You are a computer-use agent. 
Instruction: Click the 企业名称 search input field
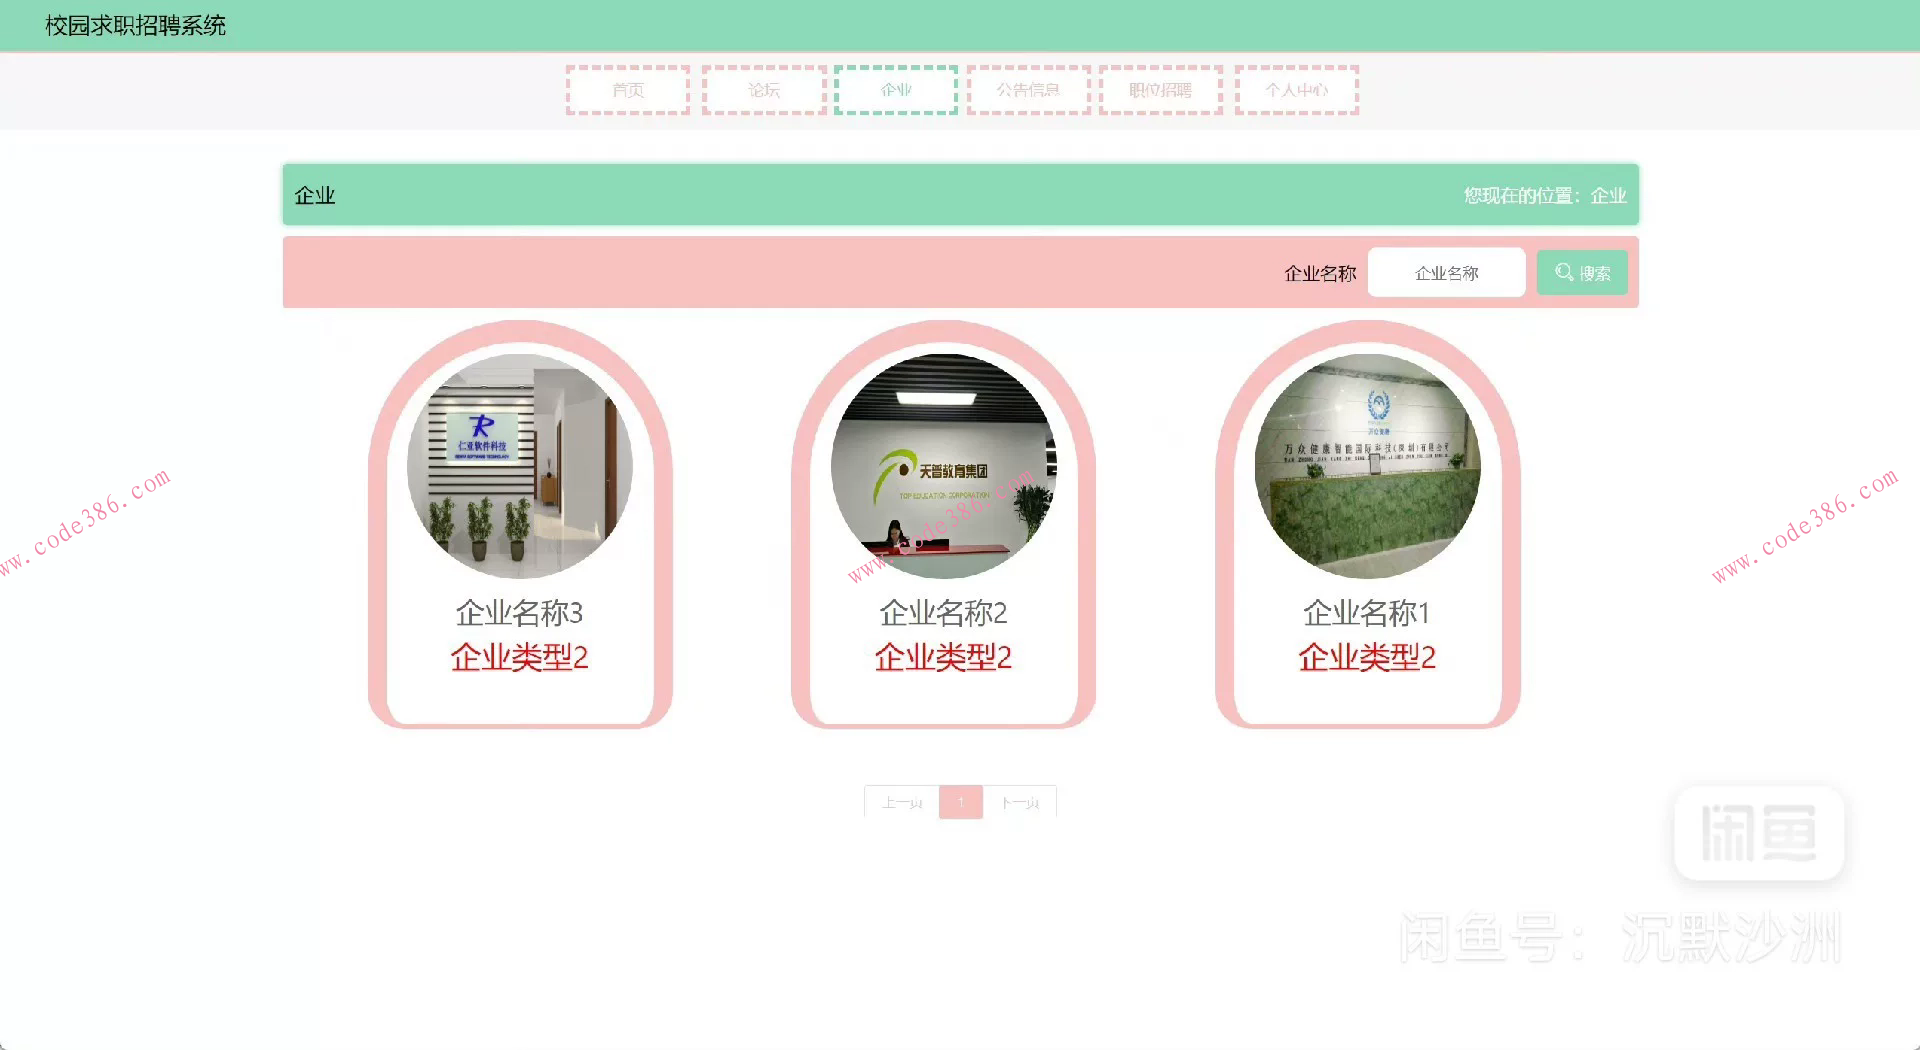pos(1446,272)
